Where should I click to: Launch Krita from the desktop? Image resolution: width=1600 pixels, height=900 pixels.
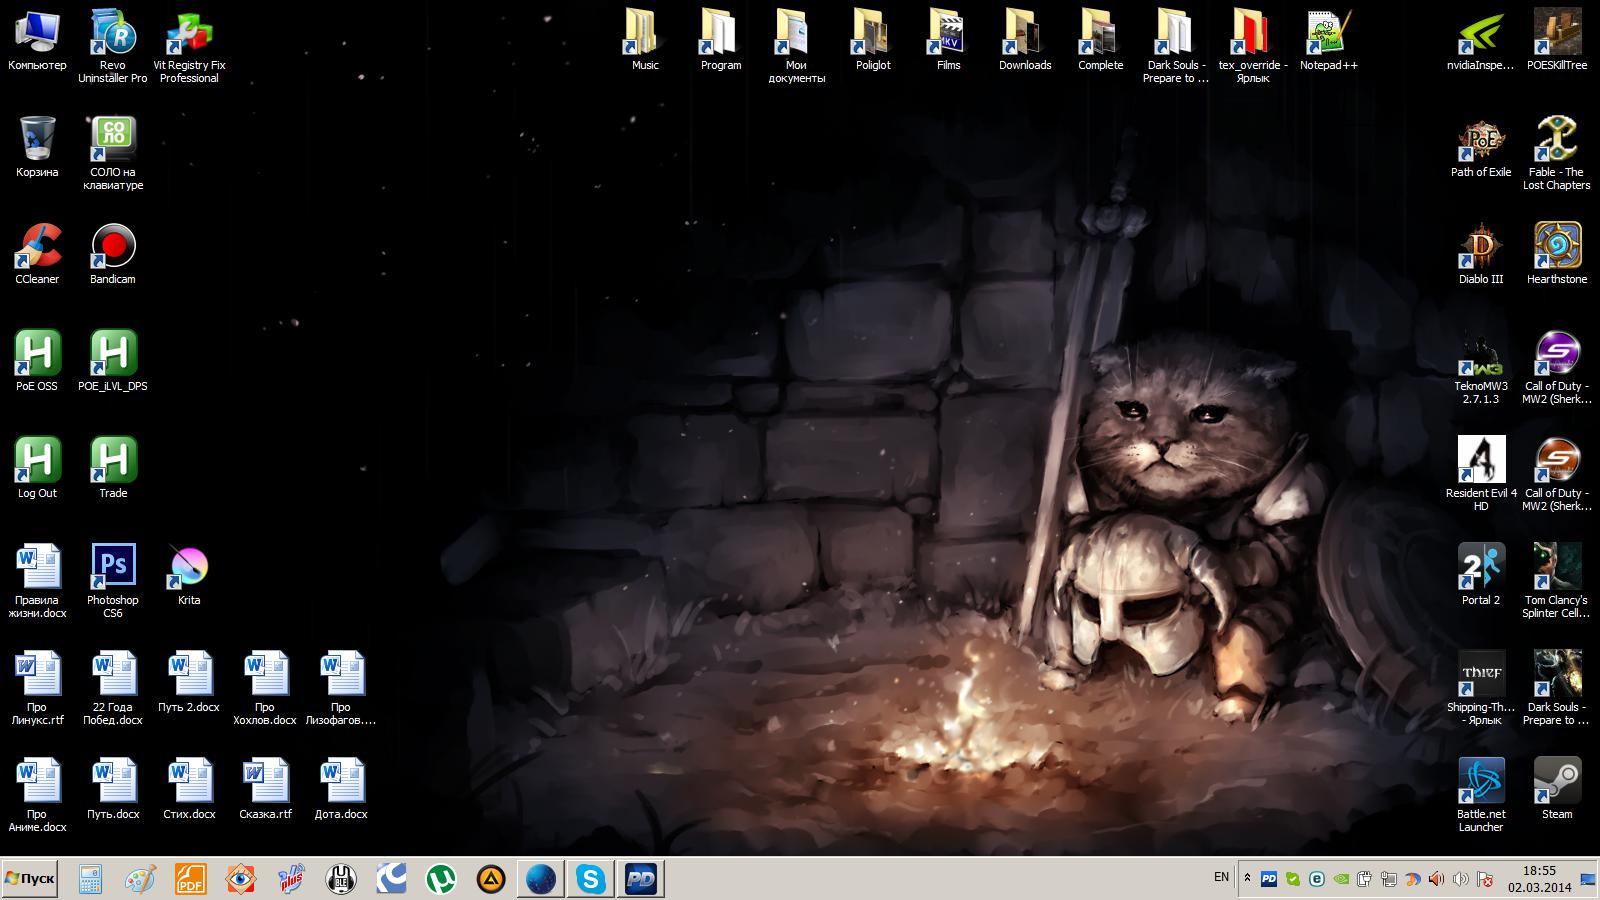tap(189, 567)
